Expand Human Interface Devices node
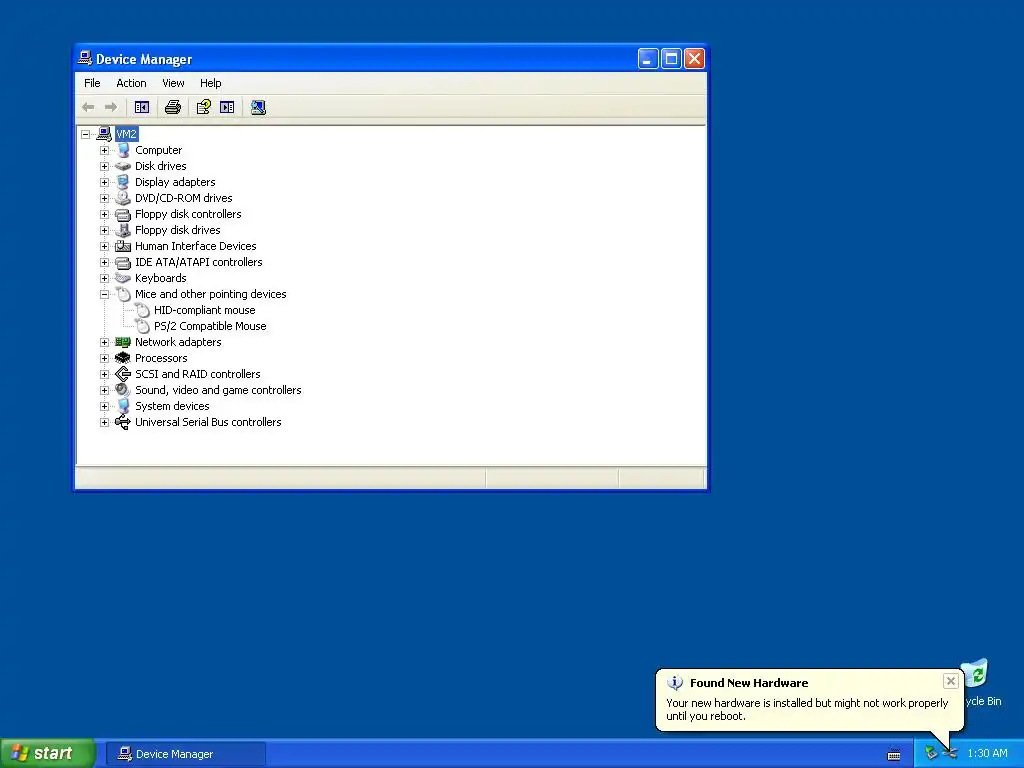The height and width of the screenshot is (768, 1024). pos(104,246)
